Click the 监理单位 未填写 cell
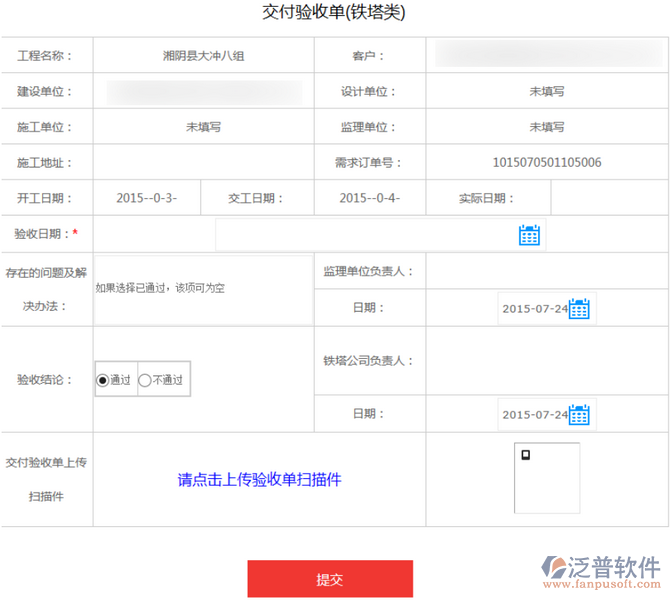This screenshot has width=671, height=600. tap(546, 127)
